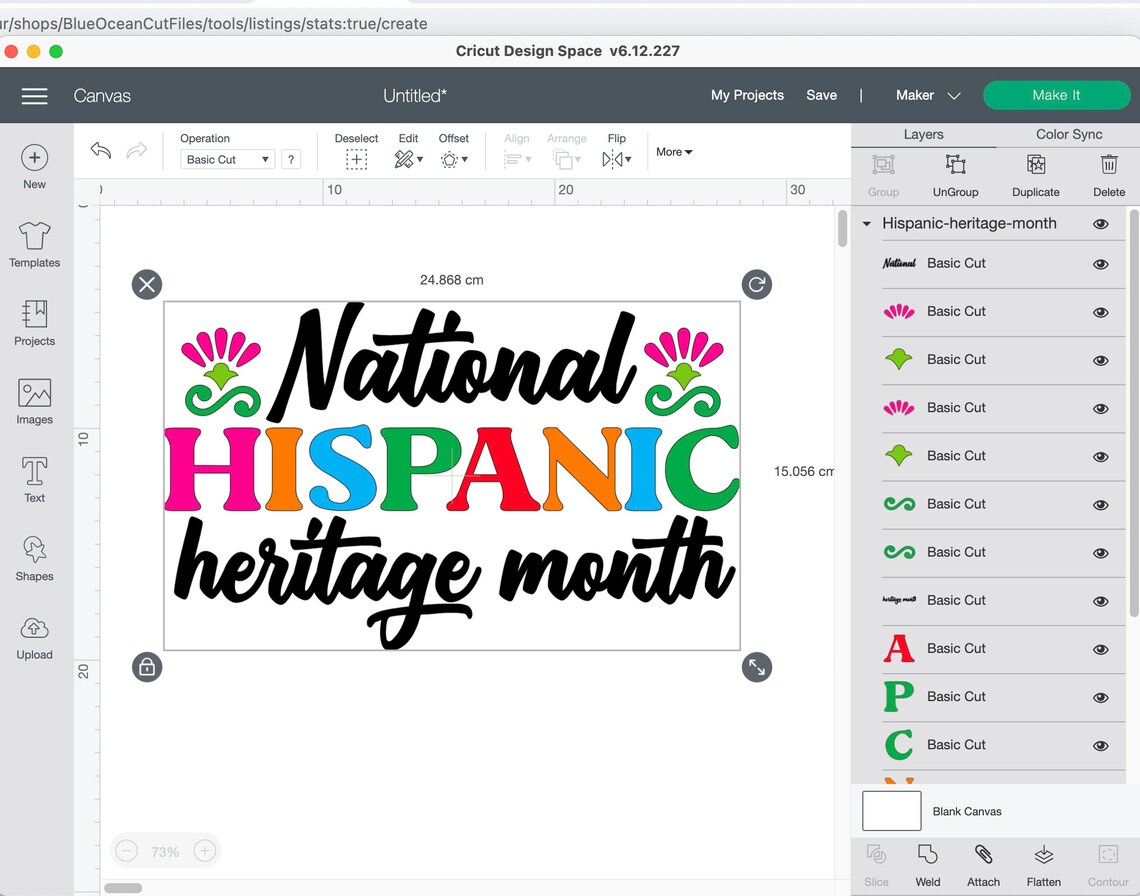Open the Contour tool
The width and height of the screenshot is (1140, 896).
[1106, 860]
